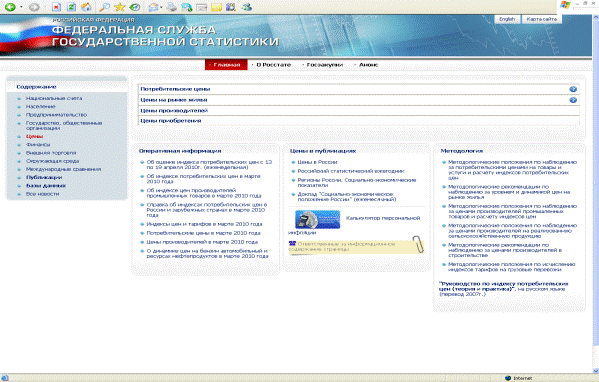Screen dimensions: 599x382
Task: Click the Refresh page icon with green arrows
Action: tap(71, 6)
